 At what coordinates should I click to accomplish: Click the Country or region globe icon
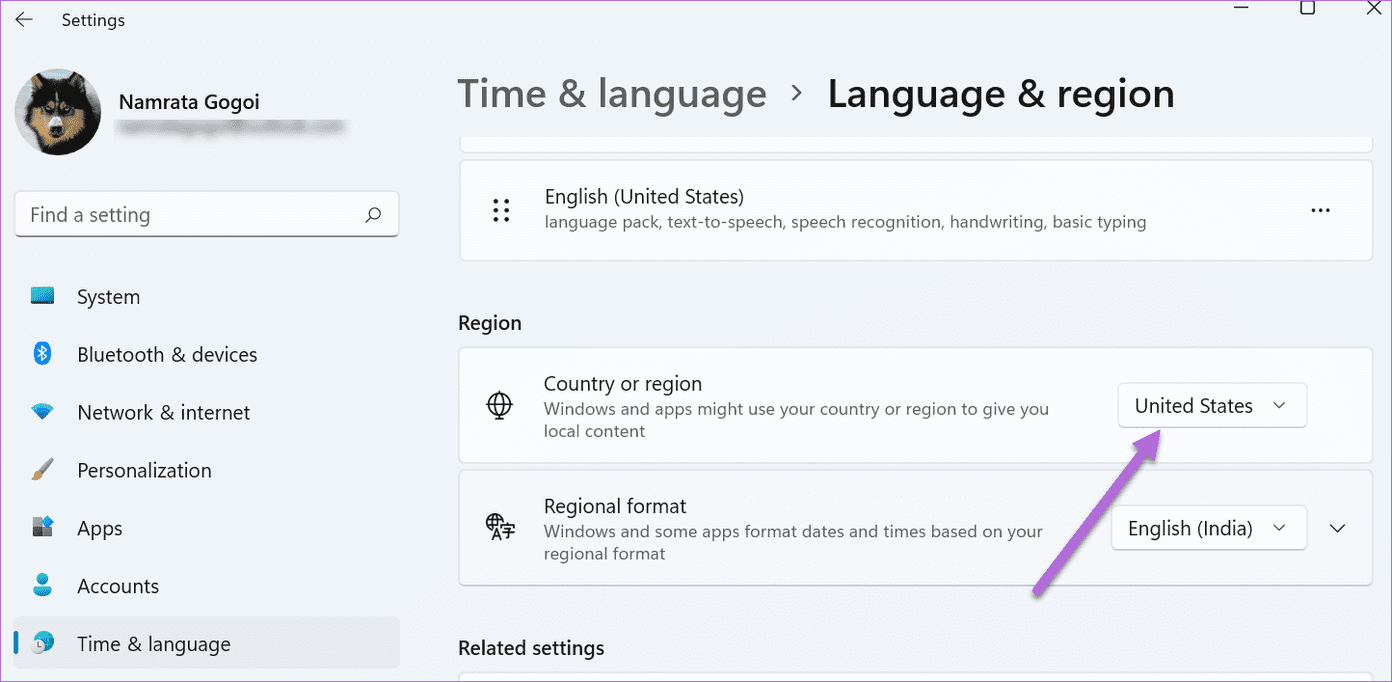(499, 406)
